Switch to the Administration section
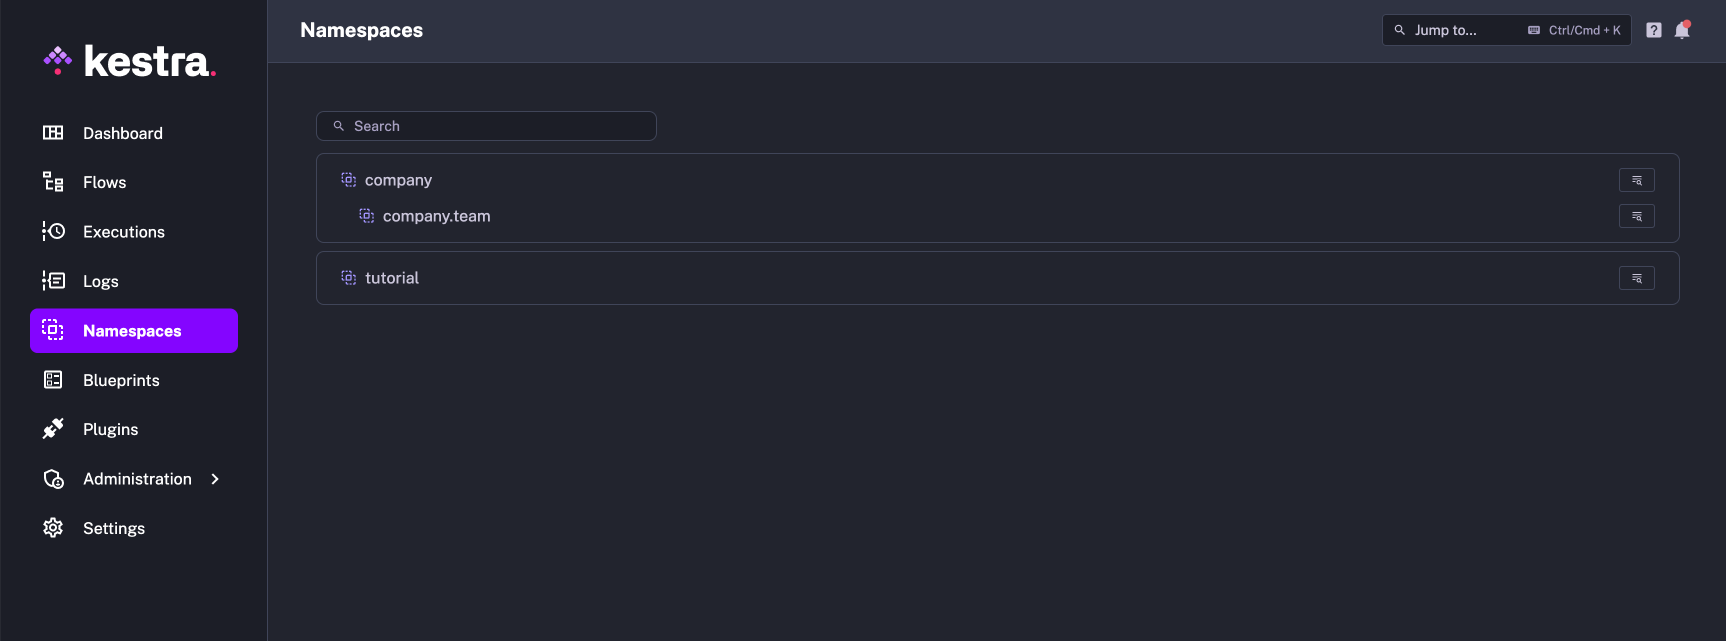Viewport: 1726px width, 641px height. 137,478
